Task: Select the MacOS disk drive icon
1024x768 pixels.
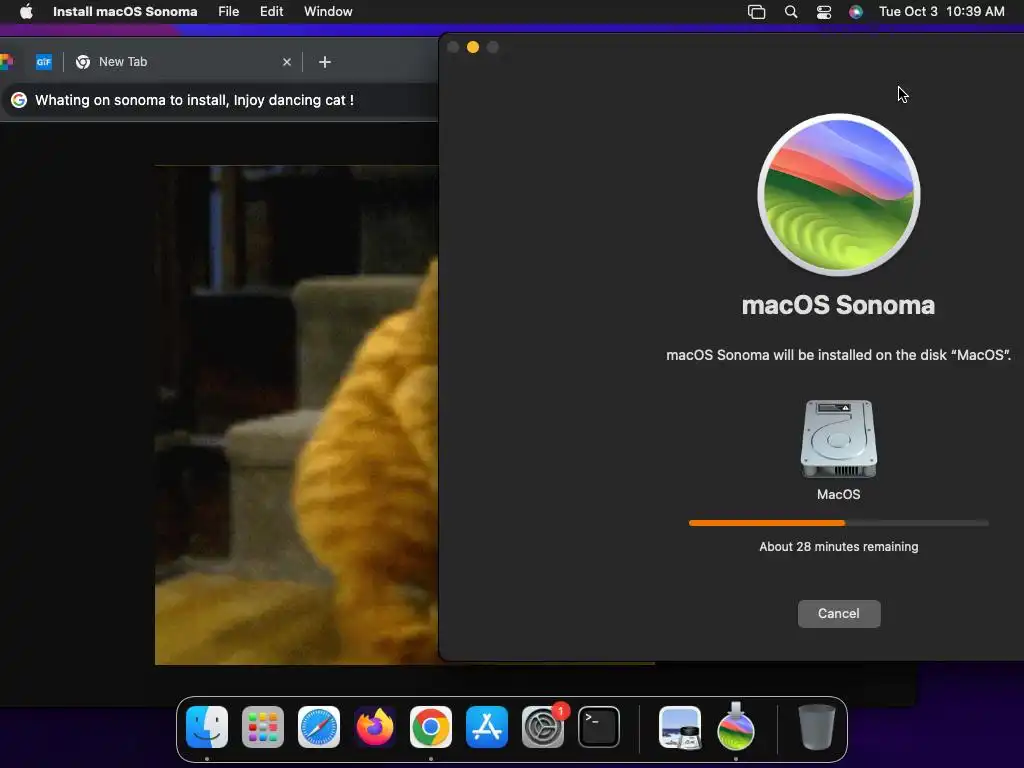Action: (x=839, y=439)
